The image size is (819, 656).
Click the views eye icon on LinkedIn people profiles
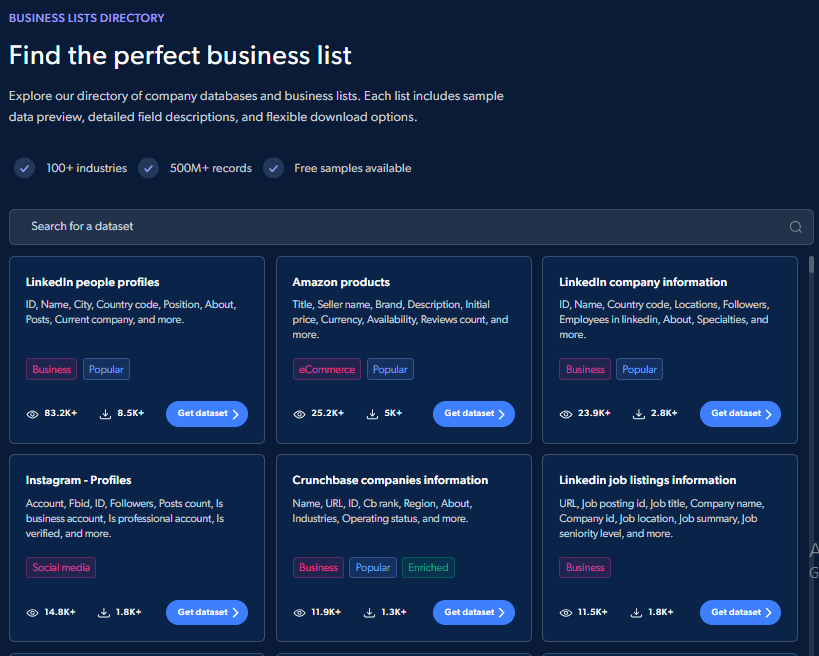(x=31, y=413)
